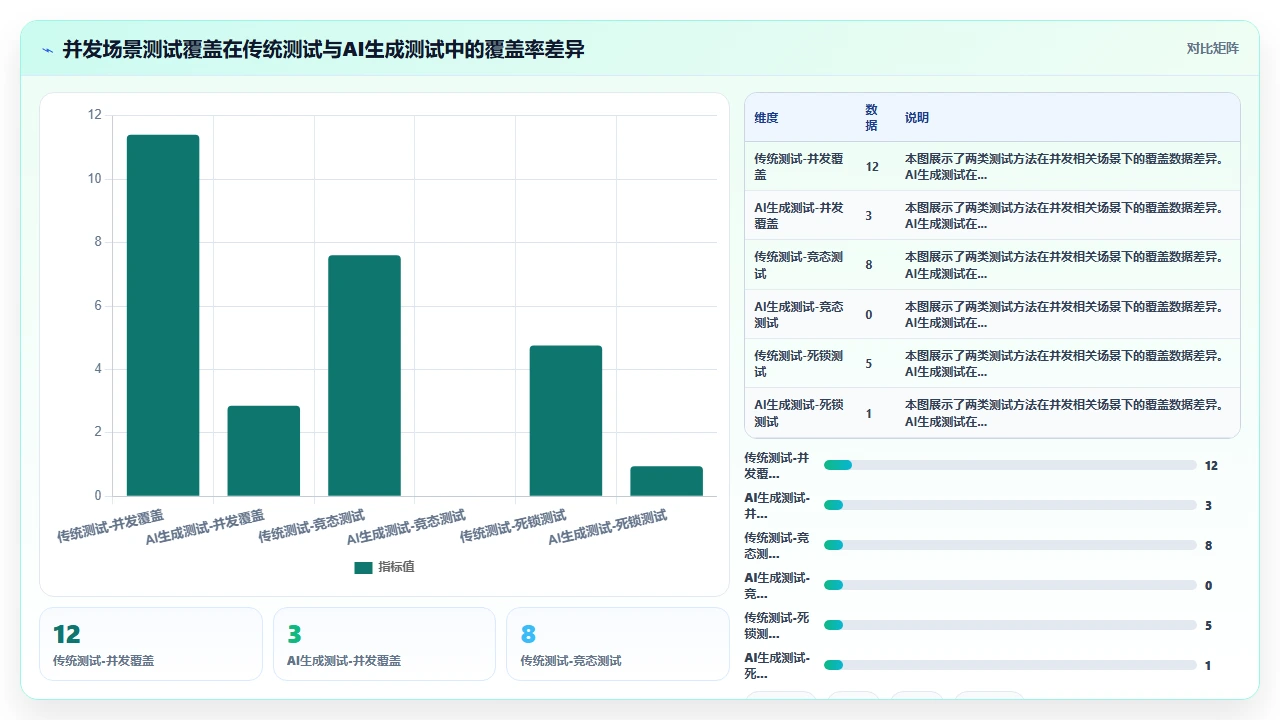Select the 8 传统测试-竞态测试 stat card

point(618,644)
